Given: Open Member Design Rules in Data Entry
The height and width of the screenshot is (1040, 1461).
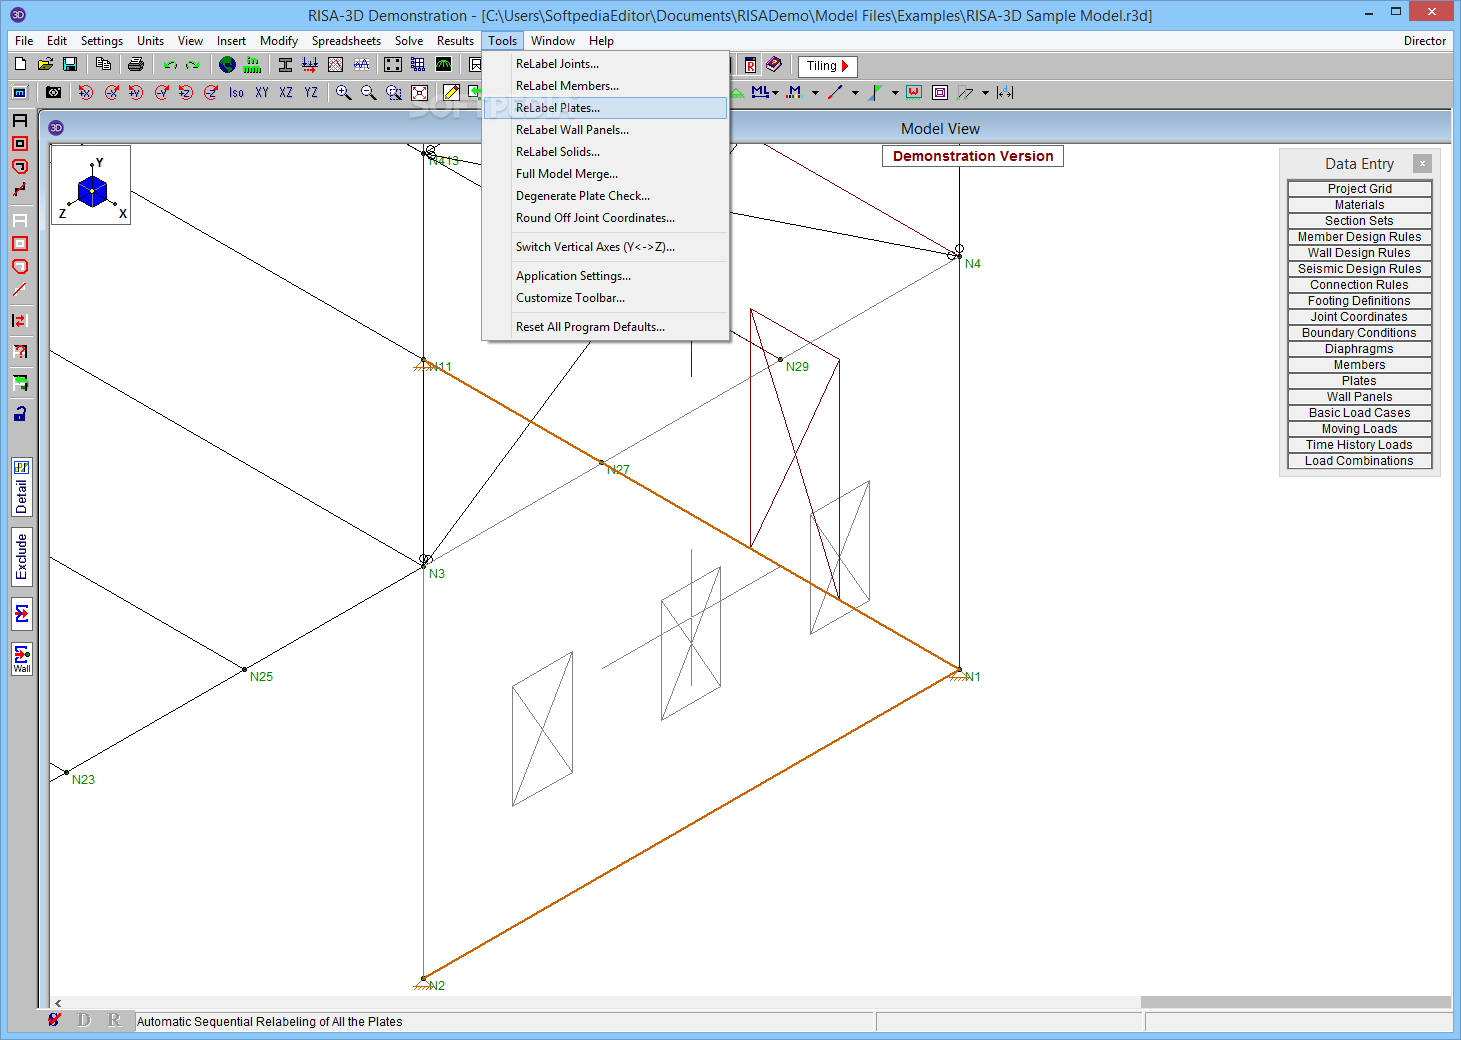Looking at the screenshot, I should (1360, 236).
